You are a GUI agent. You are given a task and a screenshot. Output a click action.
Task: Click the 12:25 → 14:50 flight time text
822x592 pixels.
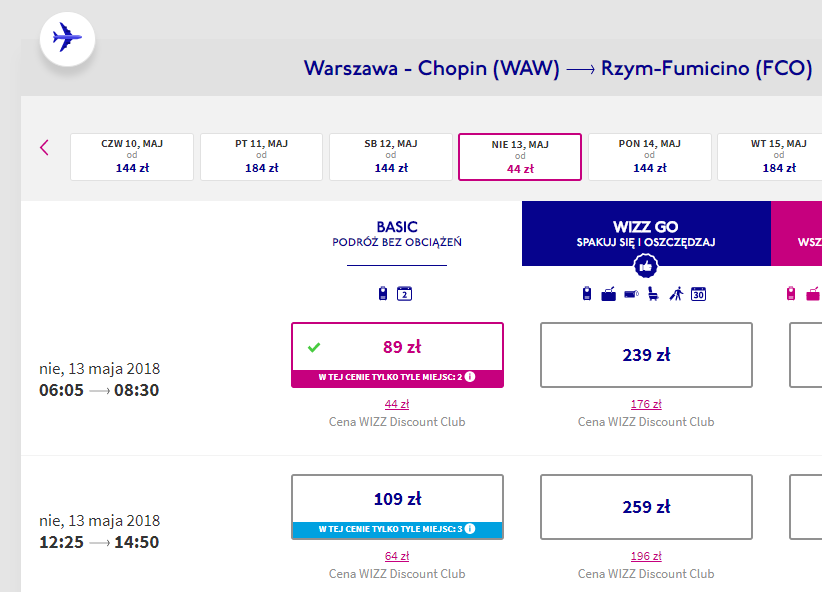point(99,543)
